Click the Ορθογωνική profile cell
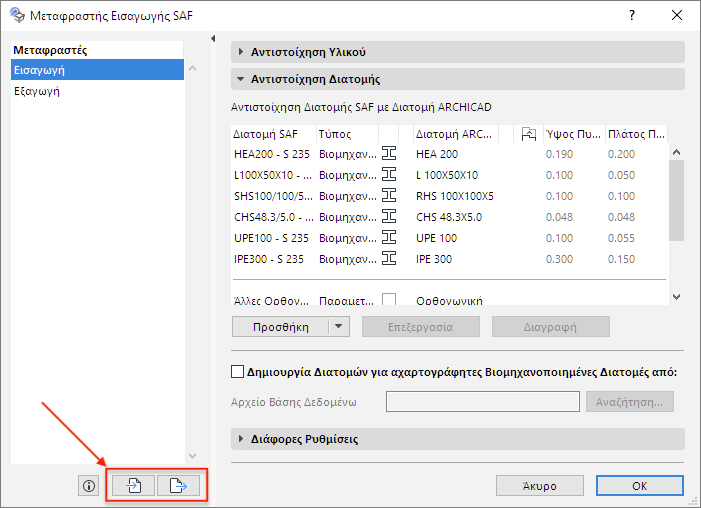The width and height of the screenshot is (701, 508). pyautogui.click(x=449, y=301)
